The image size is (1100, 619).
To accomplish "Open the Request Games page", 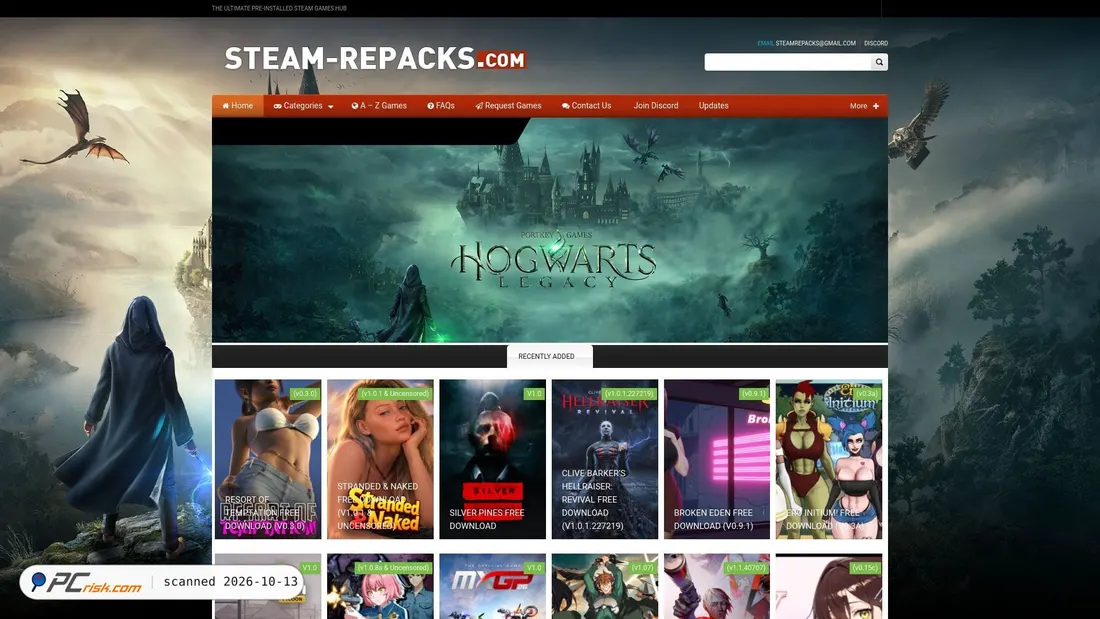I will (508, 106).
